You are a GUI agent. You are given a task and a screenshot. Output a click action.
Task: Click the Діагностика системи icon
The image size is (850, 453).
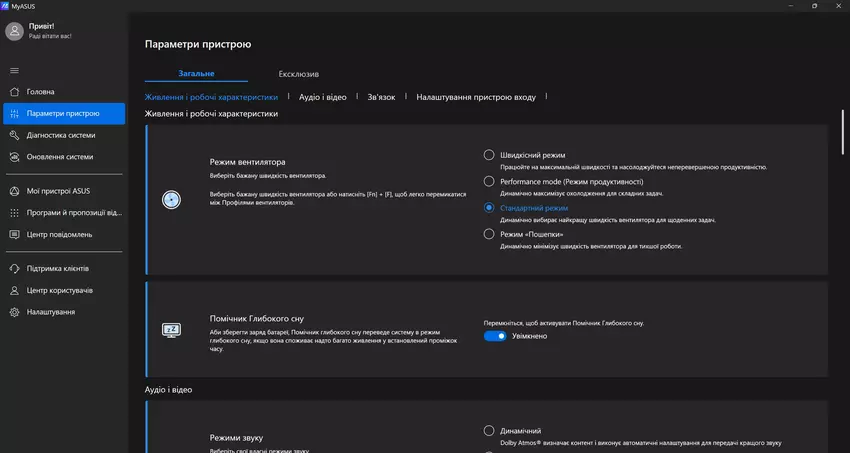point(14,135)
